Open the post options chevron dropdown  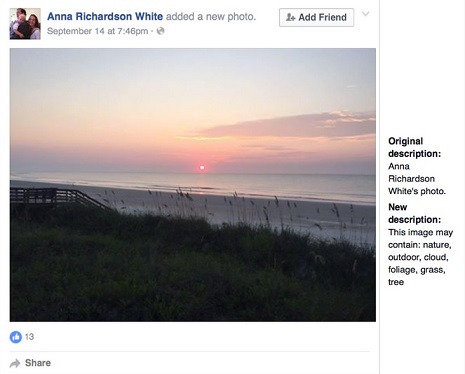coord(366,14)
